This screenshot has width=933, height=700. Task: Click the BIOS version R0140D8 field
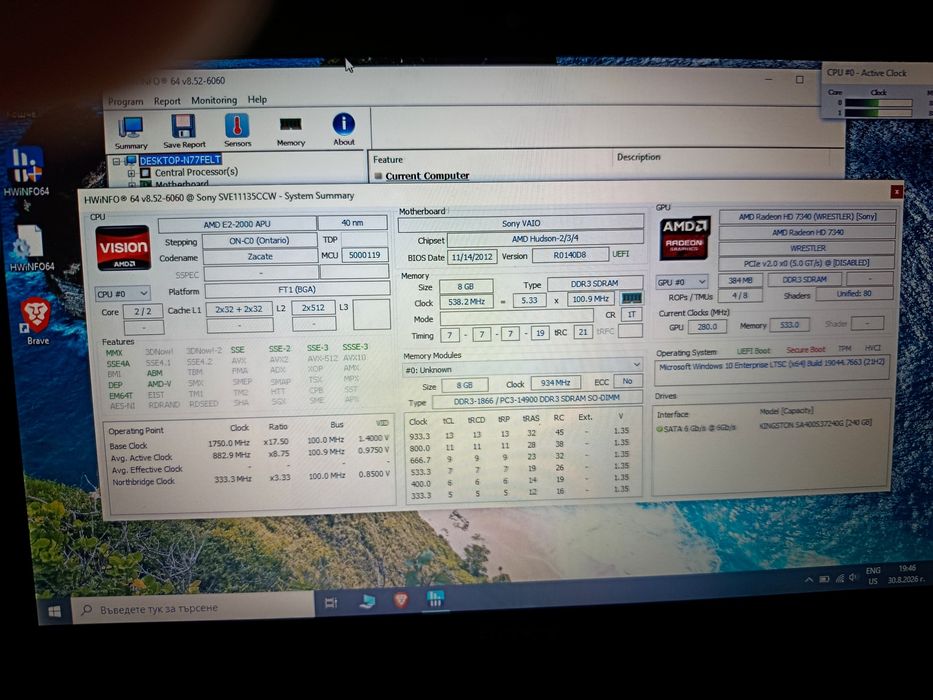[x=570, y=255]
